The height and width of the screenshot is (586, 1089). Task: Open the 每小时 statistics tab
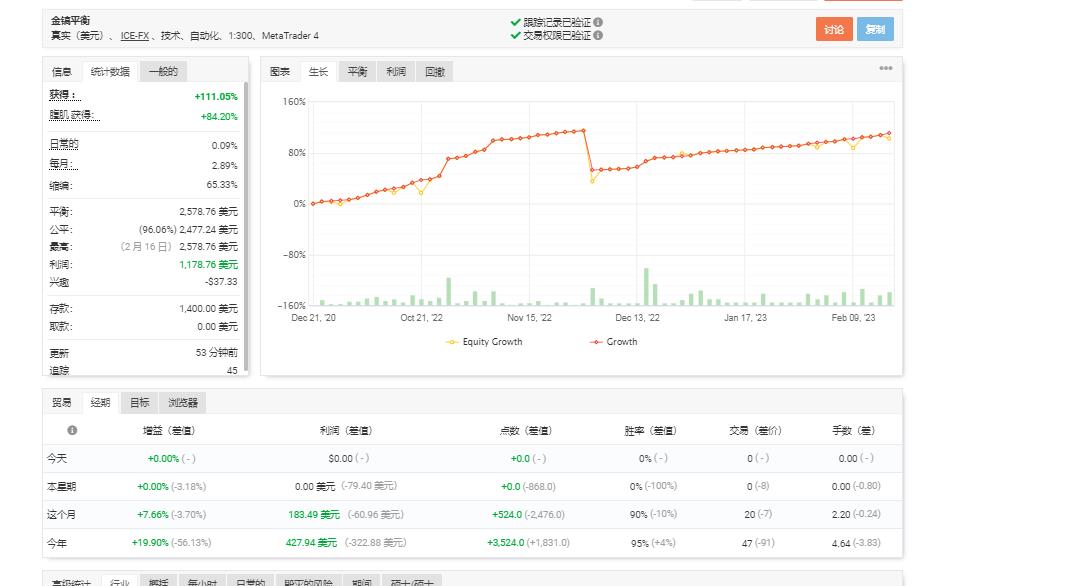point(204,582)
